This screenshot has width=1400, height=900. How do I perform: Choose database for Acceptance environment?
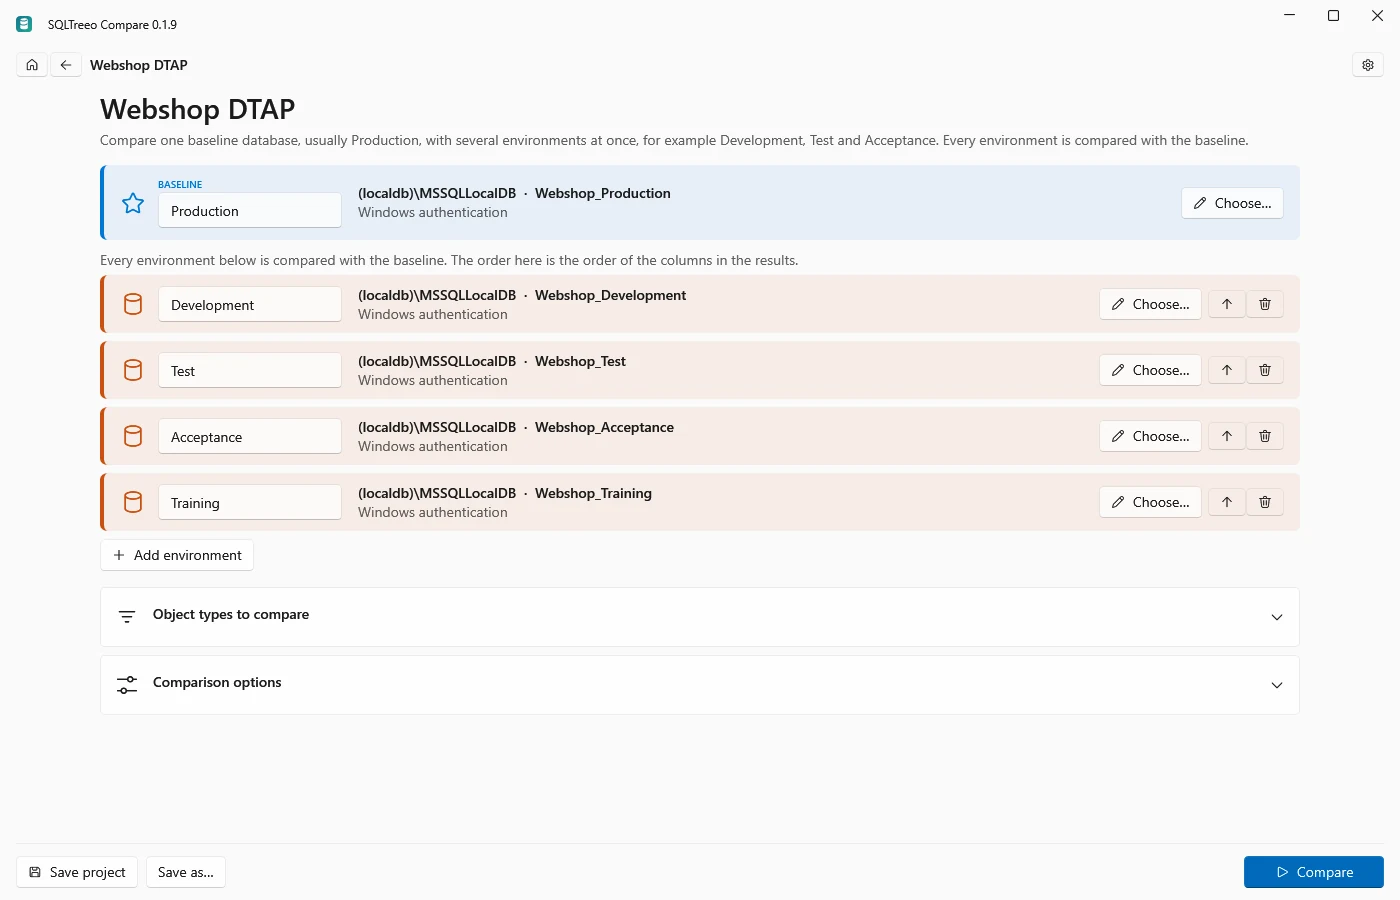tap(1150, 436)
